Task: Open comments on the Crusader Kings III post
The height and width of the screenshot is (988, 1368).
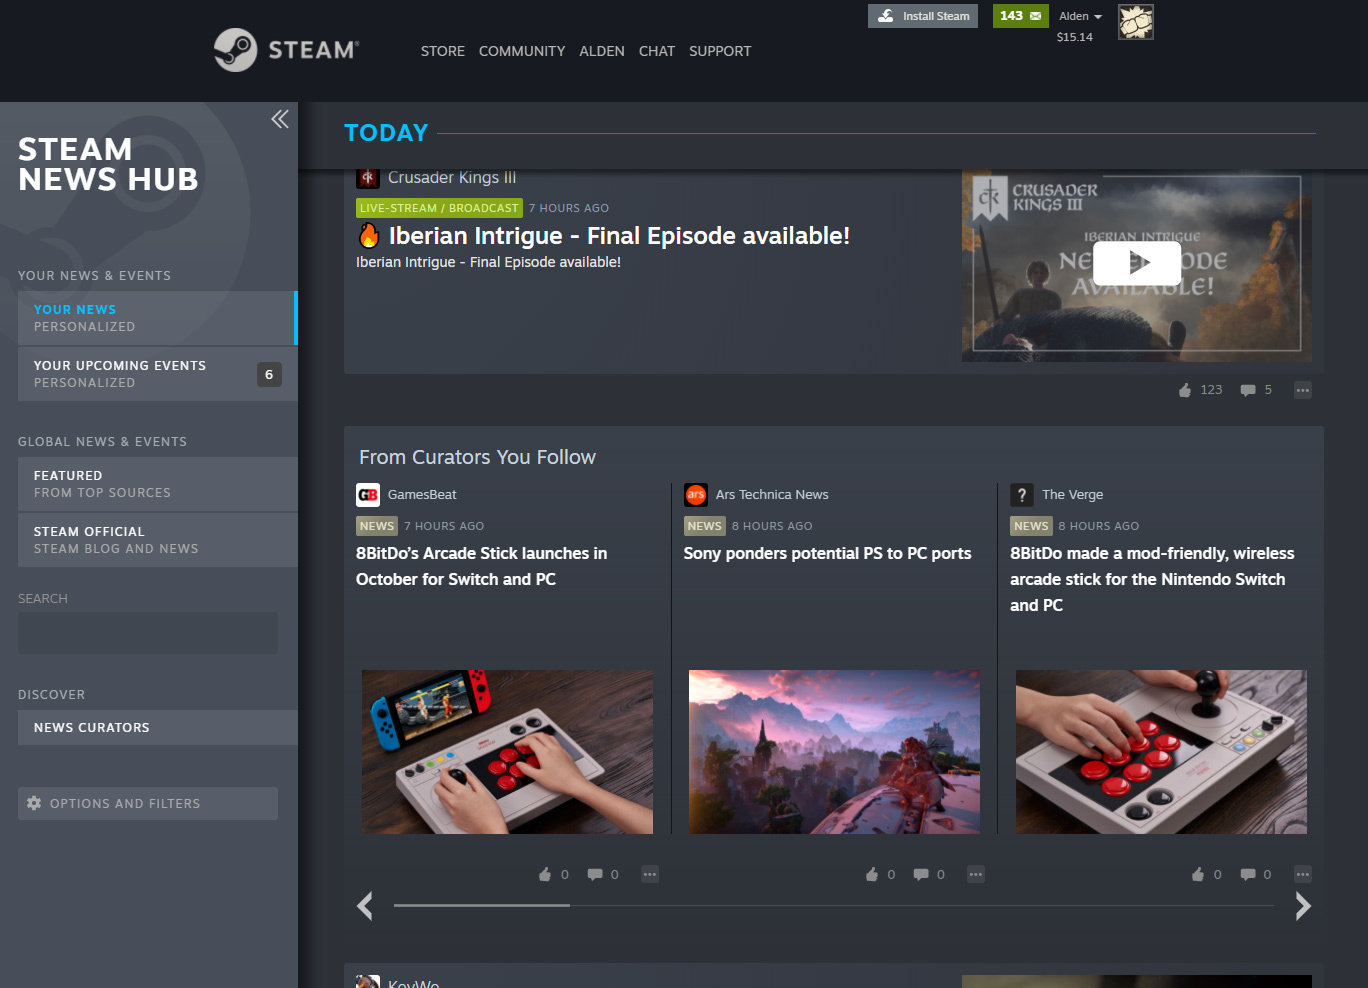Action: (1249, 389)
